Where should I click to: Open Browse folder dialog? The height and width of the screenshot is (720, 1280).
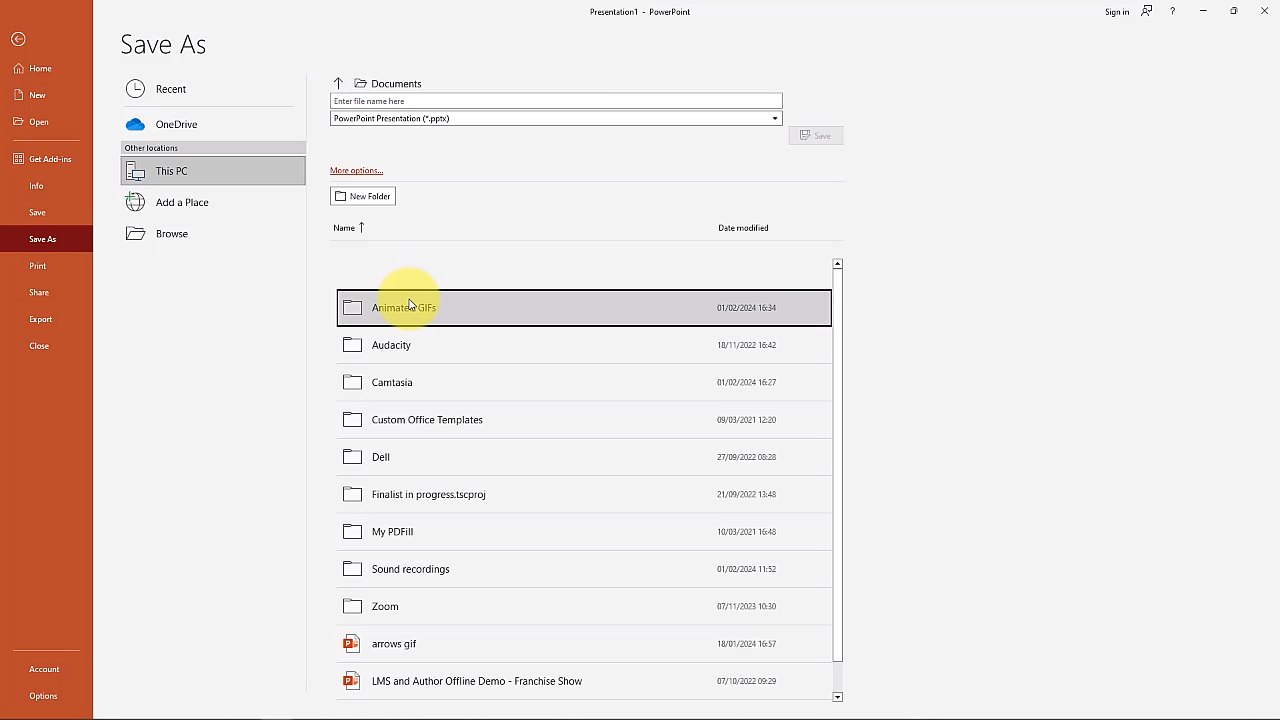pos(171,233)
